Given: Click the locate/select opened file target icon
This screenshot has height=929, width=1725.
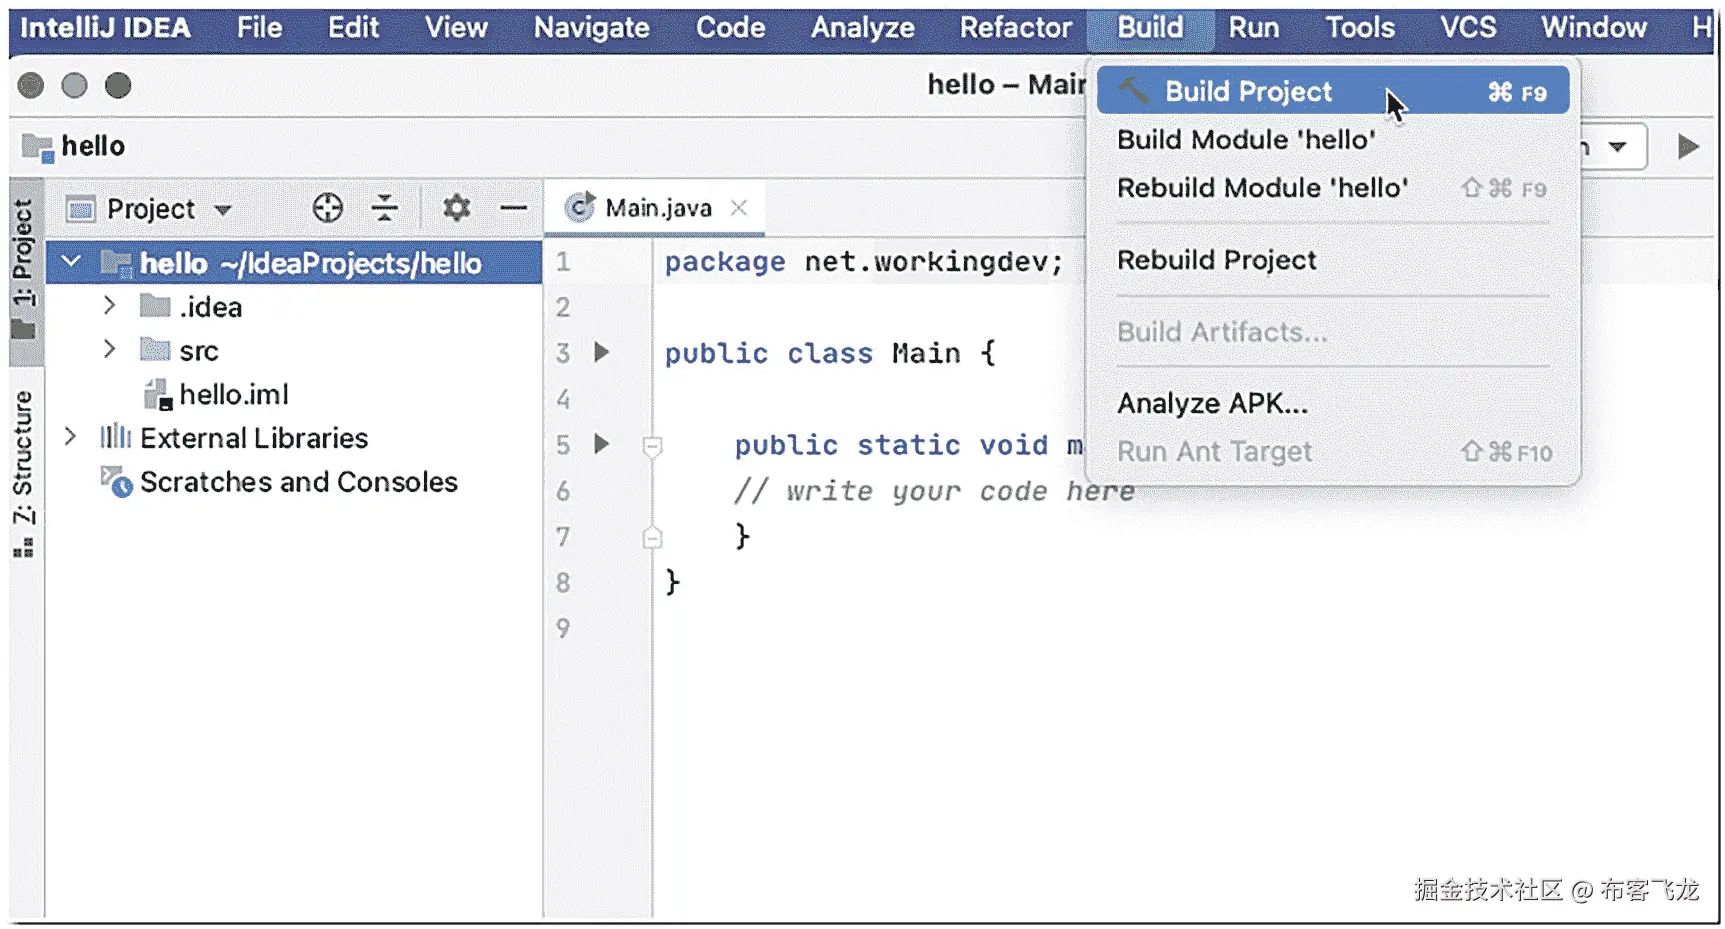Looking at the screenshot, I should point(327,208).
